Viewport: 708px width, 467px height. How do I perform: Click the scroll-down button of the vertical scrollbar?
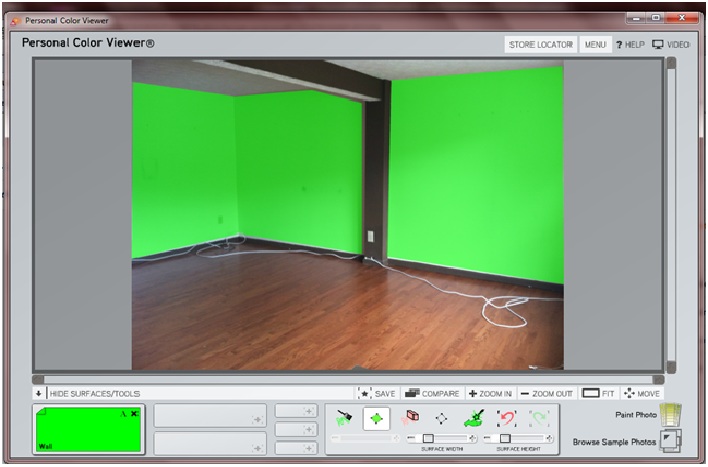pyautogui.click(x=671, y=367)
